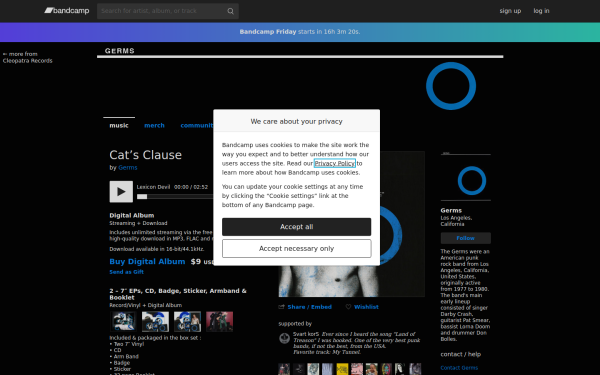Click the Share / Embed link text
Image resolution: width=600 pixels, height=375 pixels.
pos(310,307)
